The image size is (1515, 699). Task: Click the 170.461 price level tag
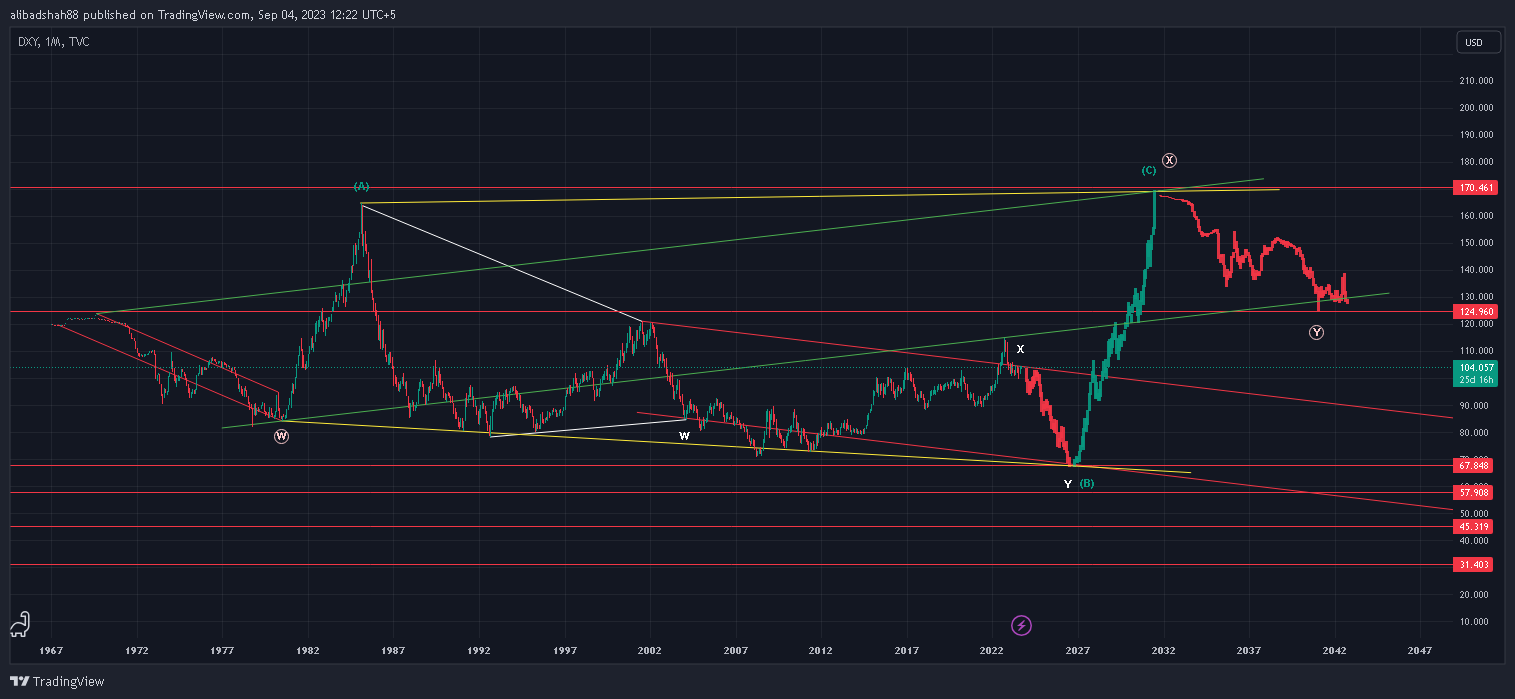point(1477,187)
